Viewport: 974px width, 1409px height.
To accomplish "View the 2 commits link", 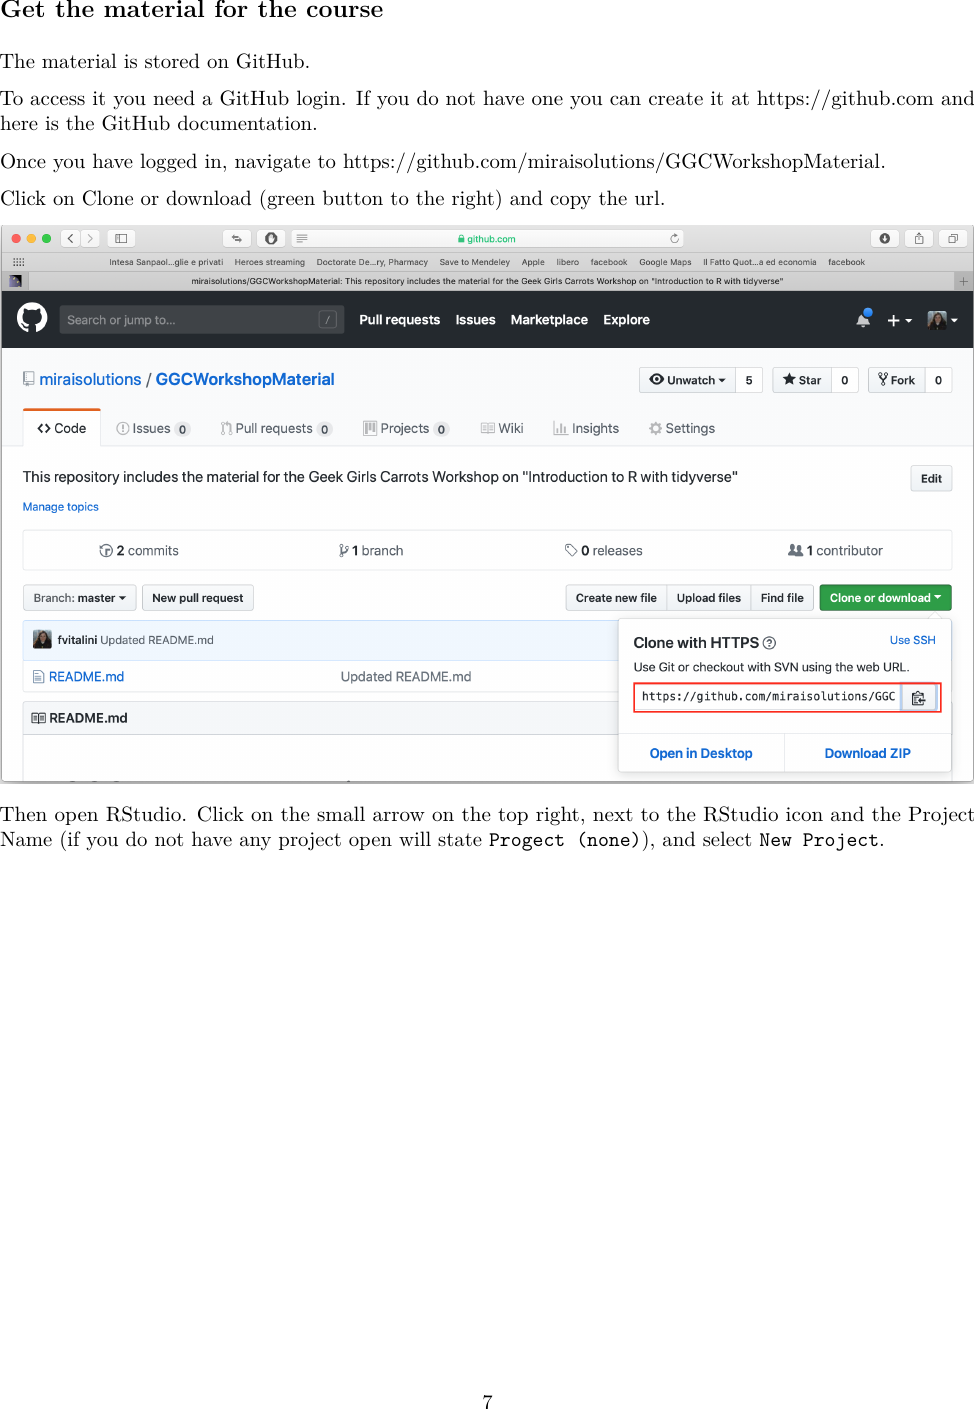I will (x=139, y=551).
